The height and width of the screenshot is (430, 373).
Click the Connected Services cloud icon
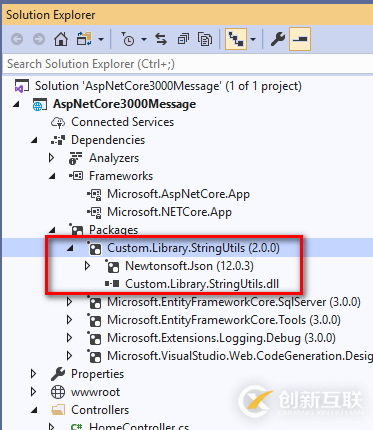[x=58, y=123]
